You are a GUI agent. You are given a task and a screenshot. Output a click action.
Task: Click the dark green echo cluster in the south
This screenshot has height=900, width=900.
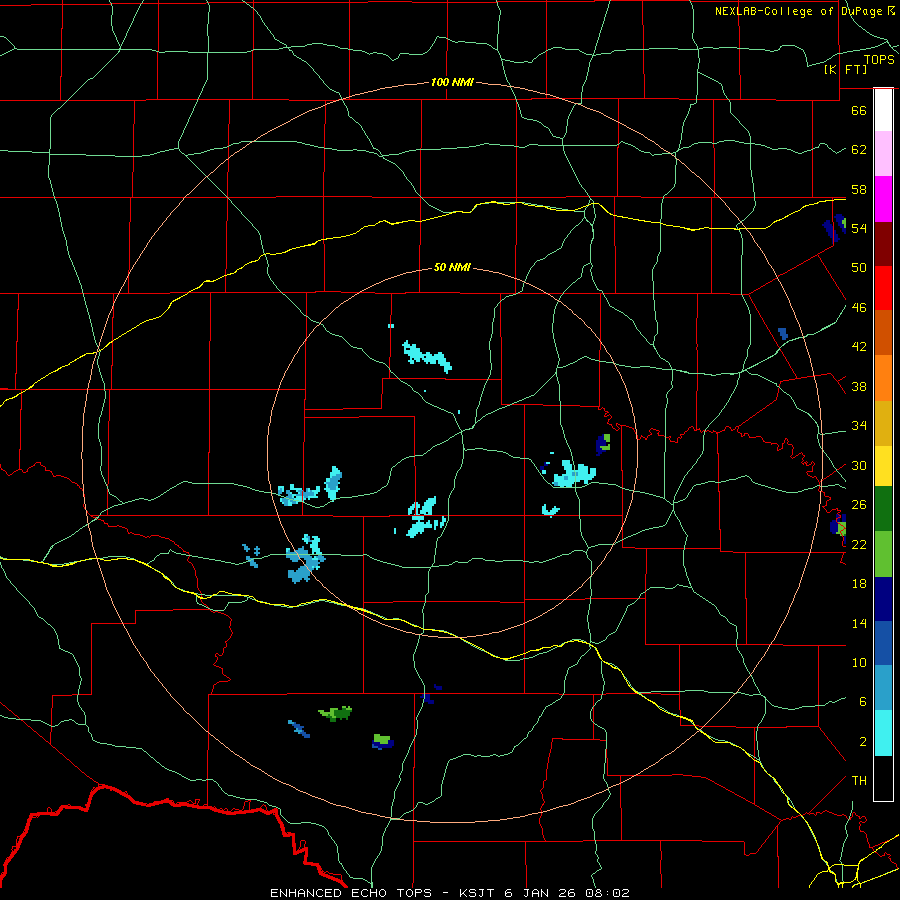tap(336, 713)
